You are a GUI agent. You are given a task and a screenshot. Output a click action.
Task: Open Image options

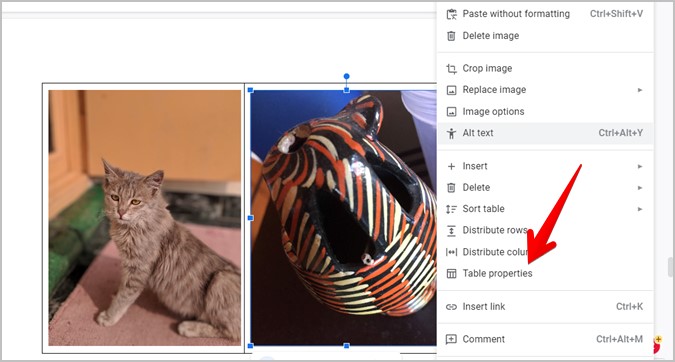click(x=545, y=111)
